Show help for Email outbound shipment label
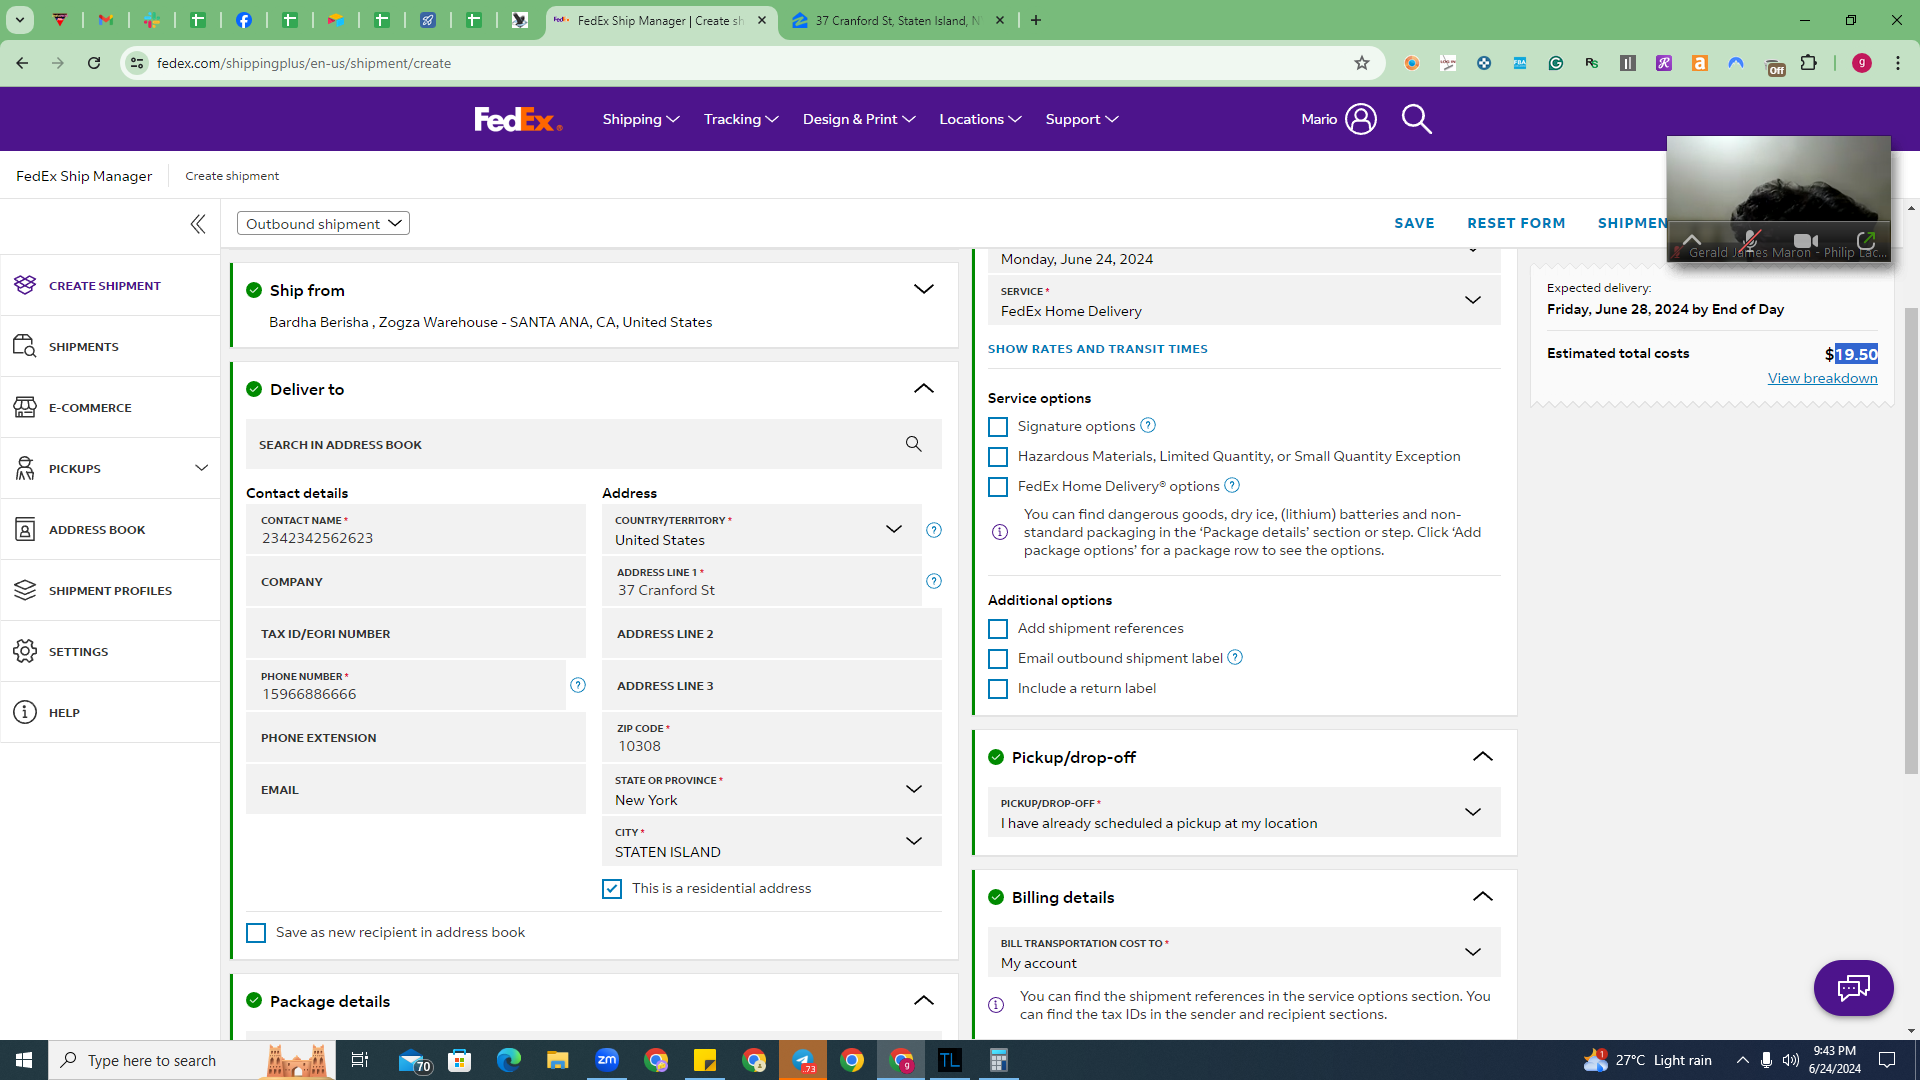This screenshot has width=1920, height=1080. click(x=1235, y=657)
